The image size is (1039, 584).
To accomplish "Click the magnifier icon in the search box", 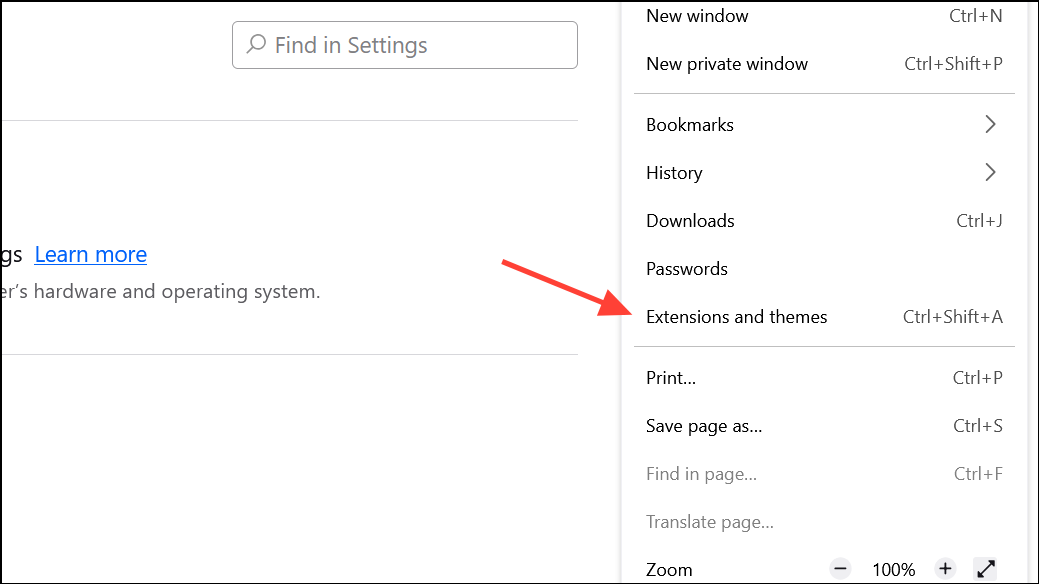I will tap(257, 45).
